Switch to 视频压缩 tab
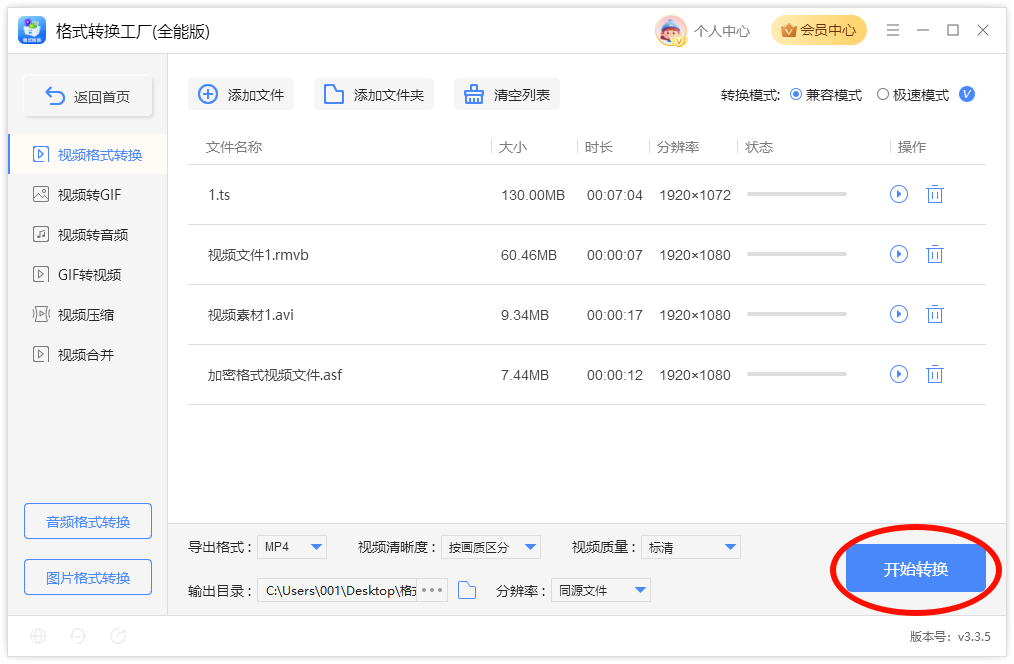The height and width of the screenshot is (664, 1014). tap(88, 315)
